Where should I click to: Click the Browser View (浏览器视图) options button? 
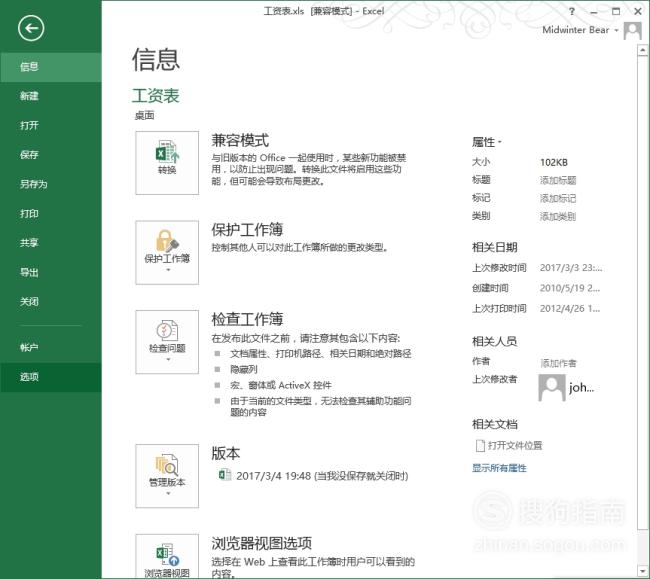tap(167, 556)
